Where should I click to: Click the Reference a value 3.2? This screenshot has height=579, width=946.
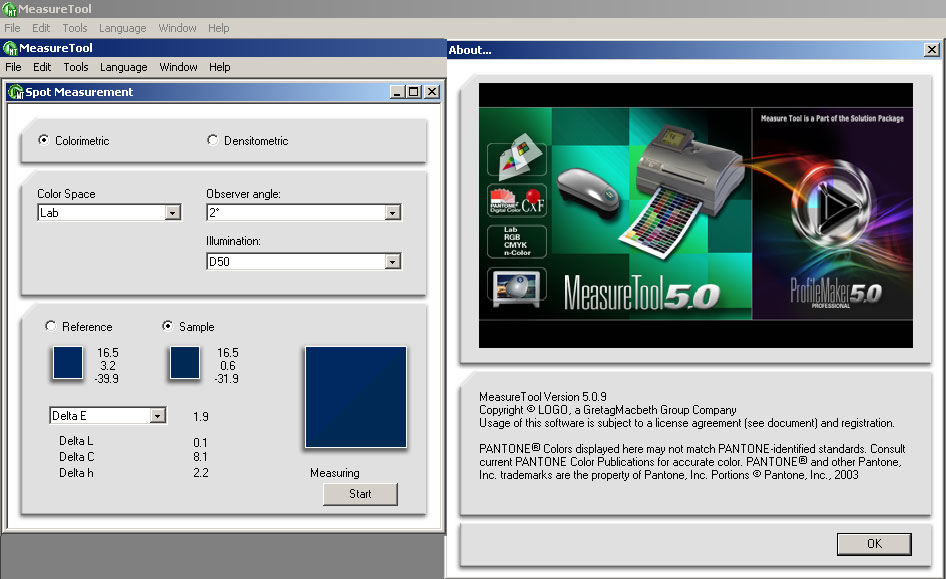tap(108, 365)
